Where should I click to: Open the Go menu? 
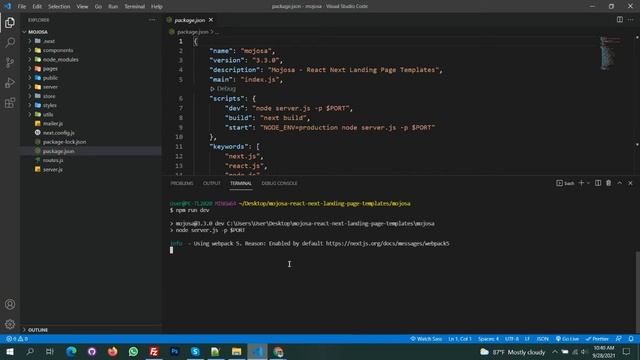pyautogui.click(x=98, y=7)
